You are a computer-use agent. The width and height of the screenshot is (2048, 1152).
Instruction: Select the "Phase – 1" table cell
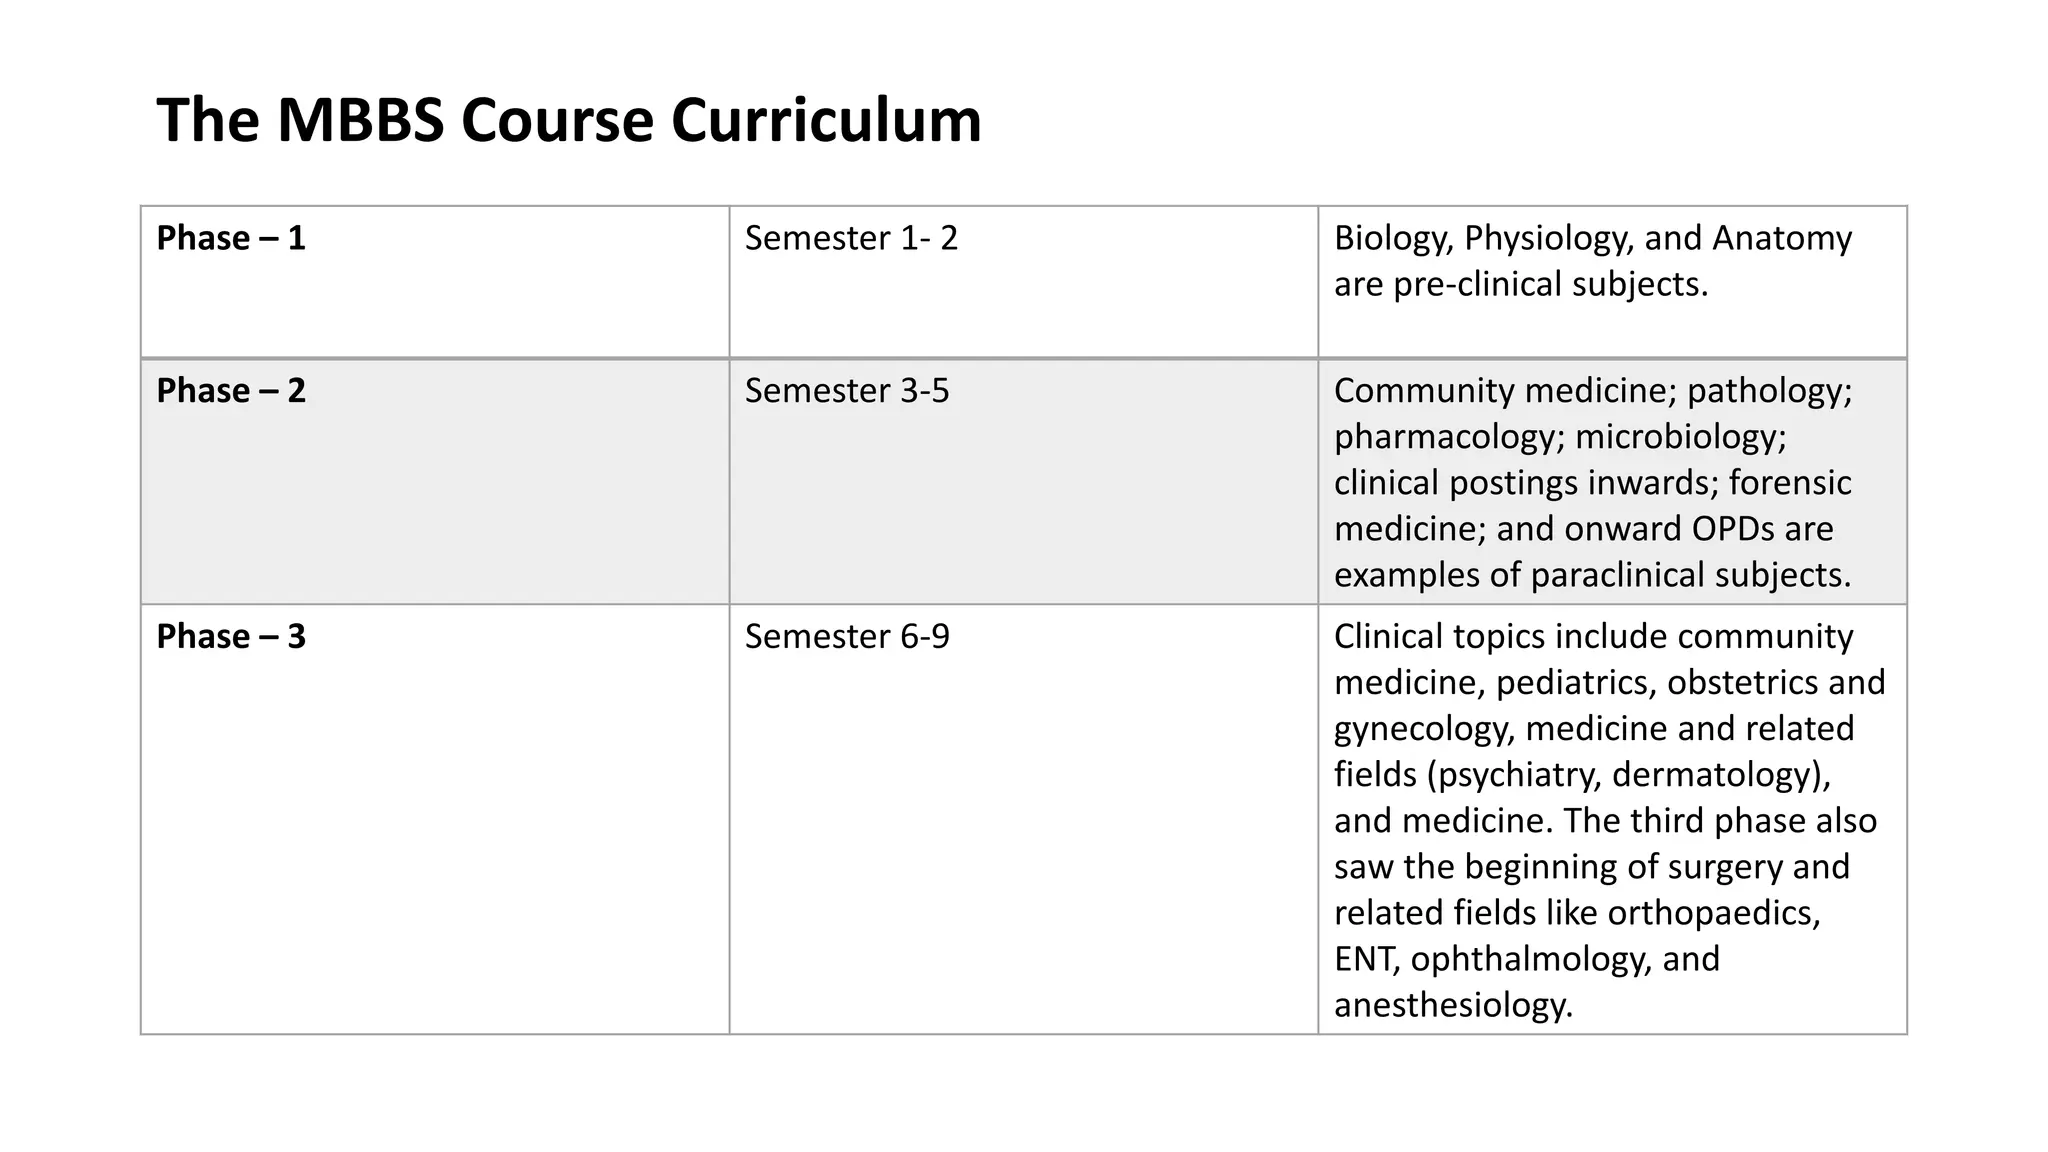pyautogui.click(x=231, y=238)
